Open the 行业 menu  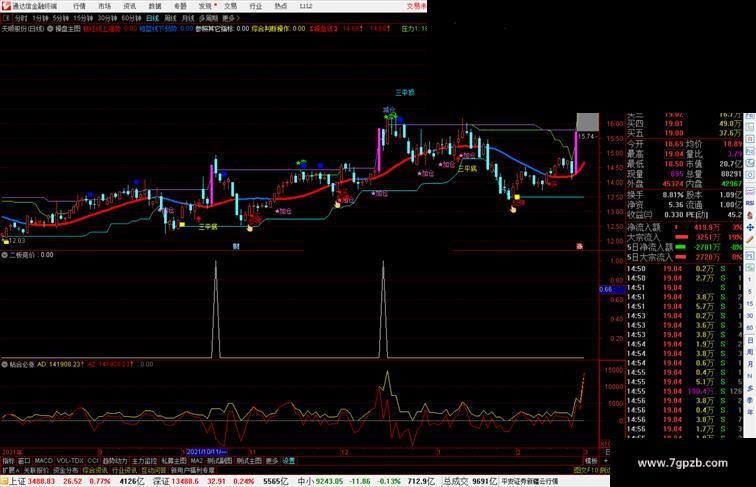click(256, 6)
